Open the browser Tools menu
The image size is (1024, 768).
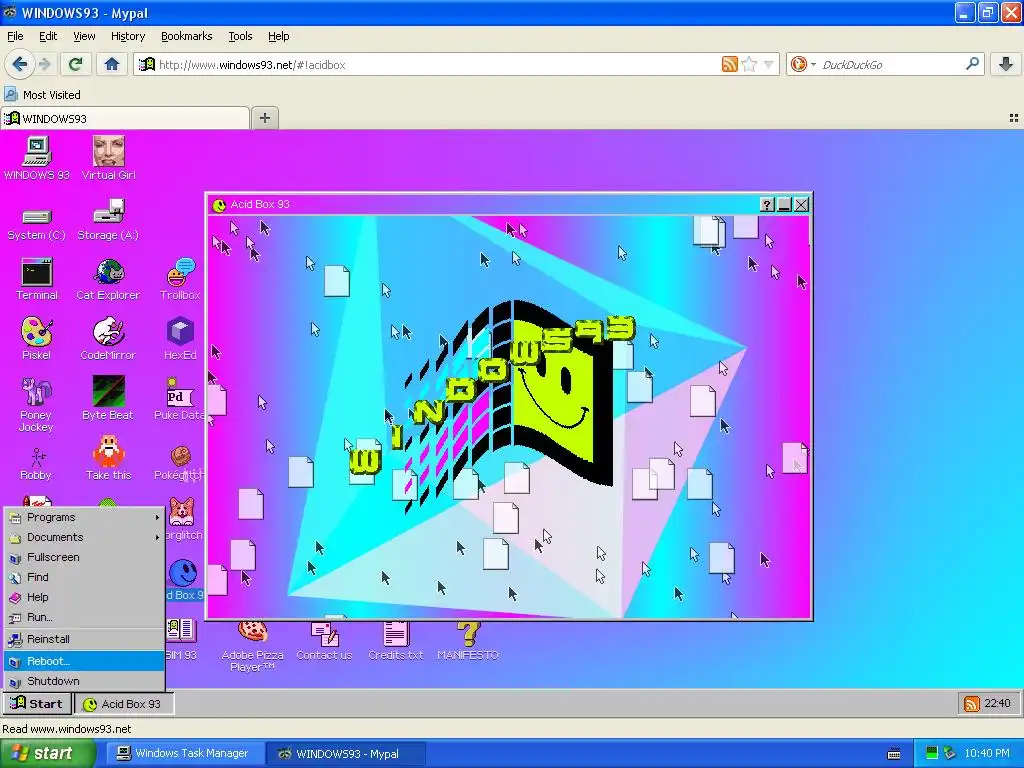pos(240,36)
